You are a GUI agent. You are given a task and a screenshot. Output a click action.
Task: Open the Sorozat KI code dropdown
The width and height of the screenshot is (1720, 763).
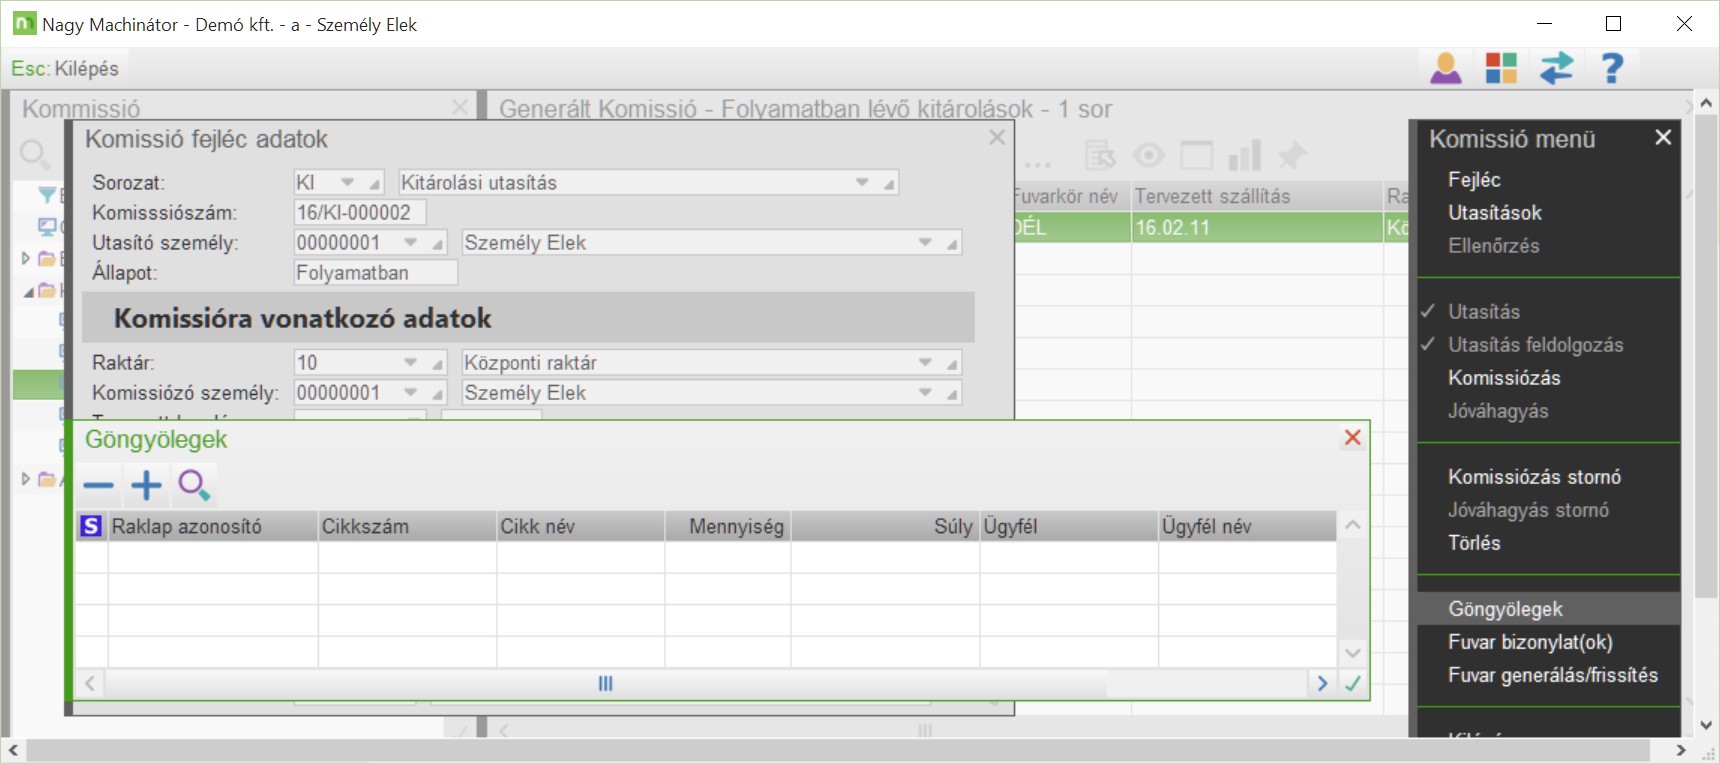tap(348, 182)
